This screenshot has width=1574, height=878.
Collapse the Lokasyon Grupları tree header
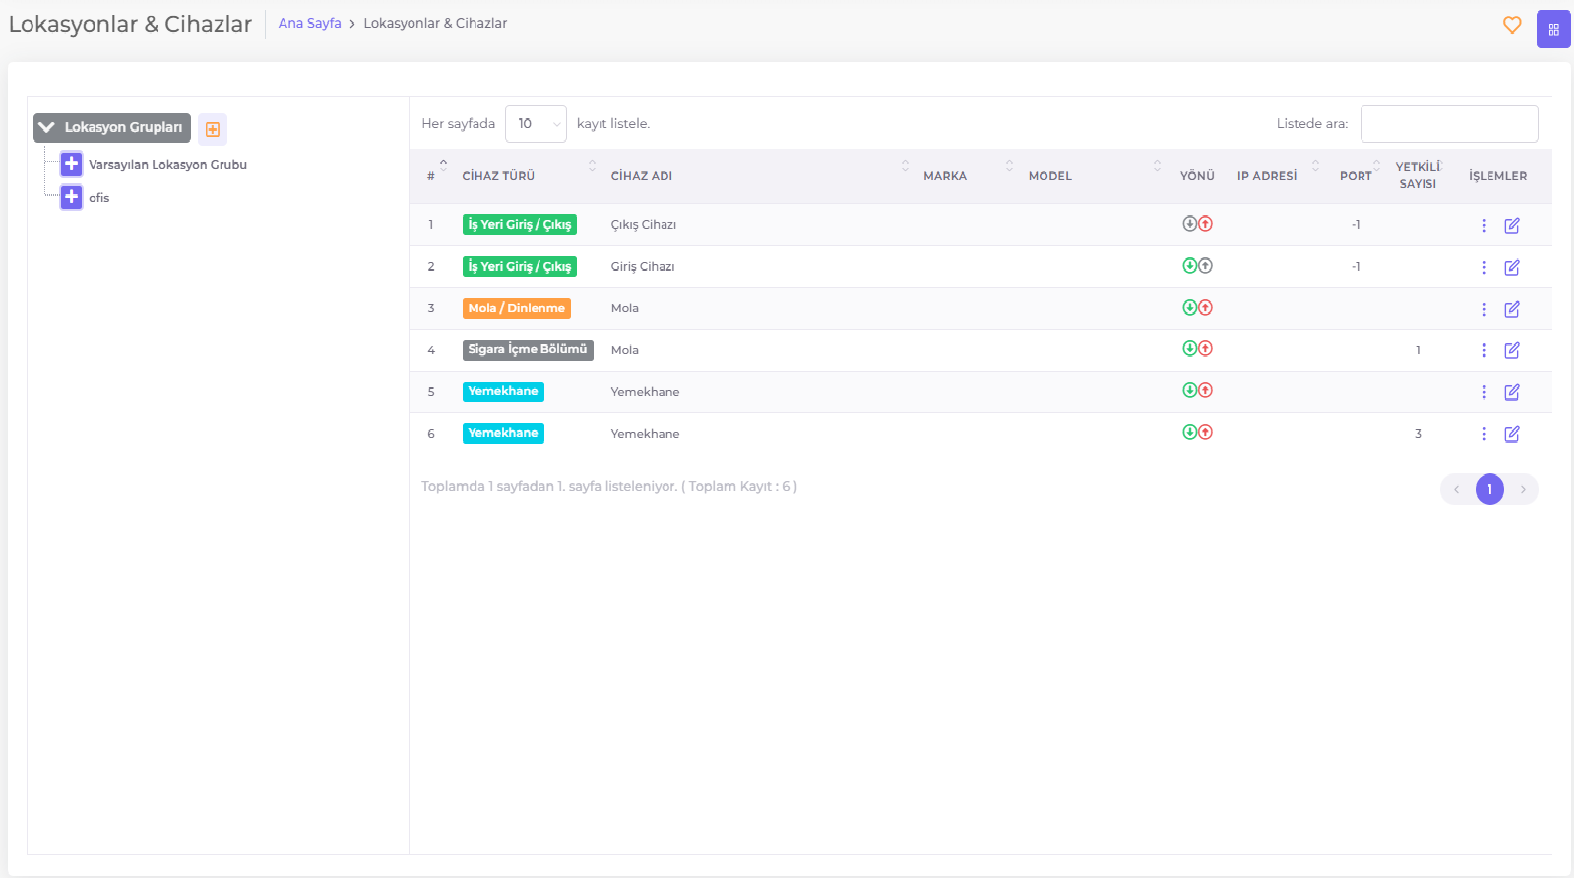112,127
